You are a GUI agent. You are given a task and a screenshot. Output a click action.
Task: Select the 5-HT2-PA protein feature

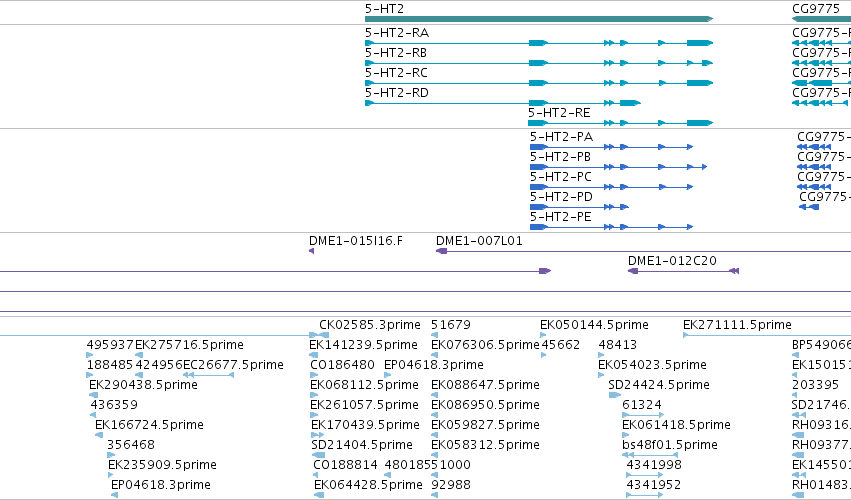coord(612,147)
